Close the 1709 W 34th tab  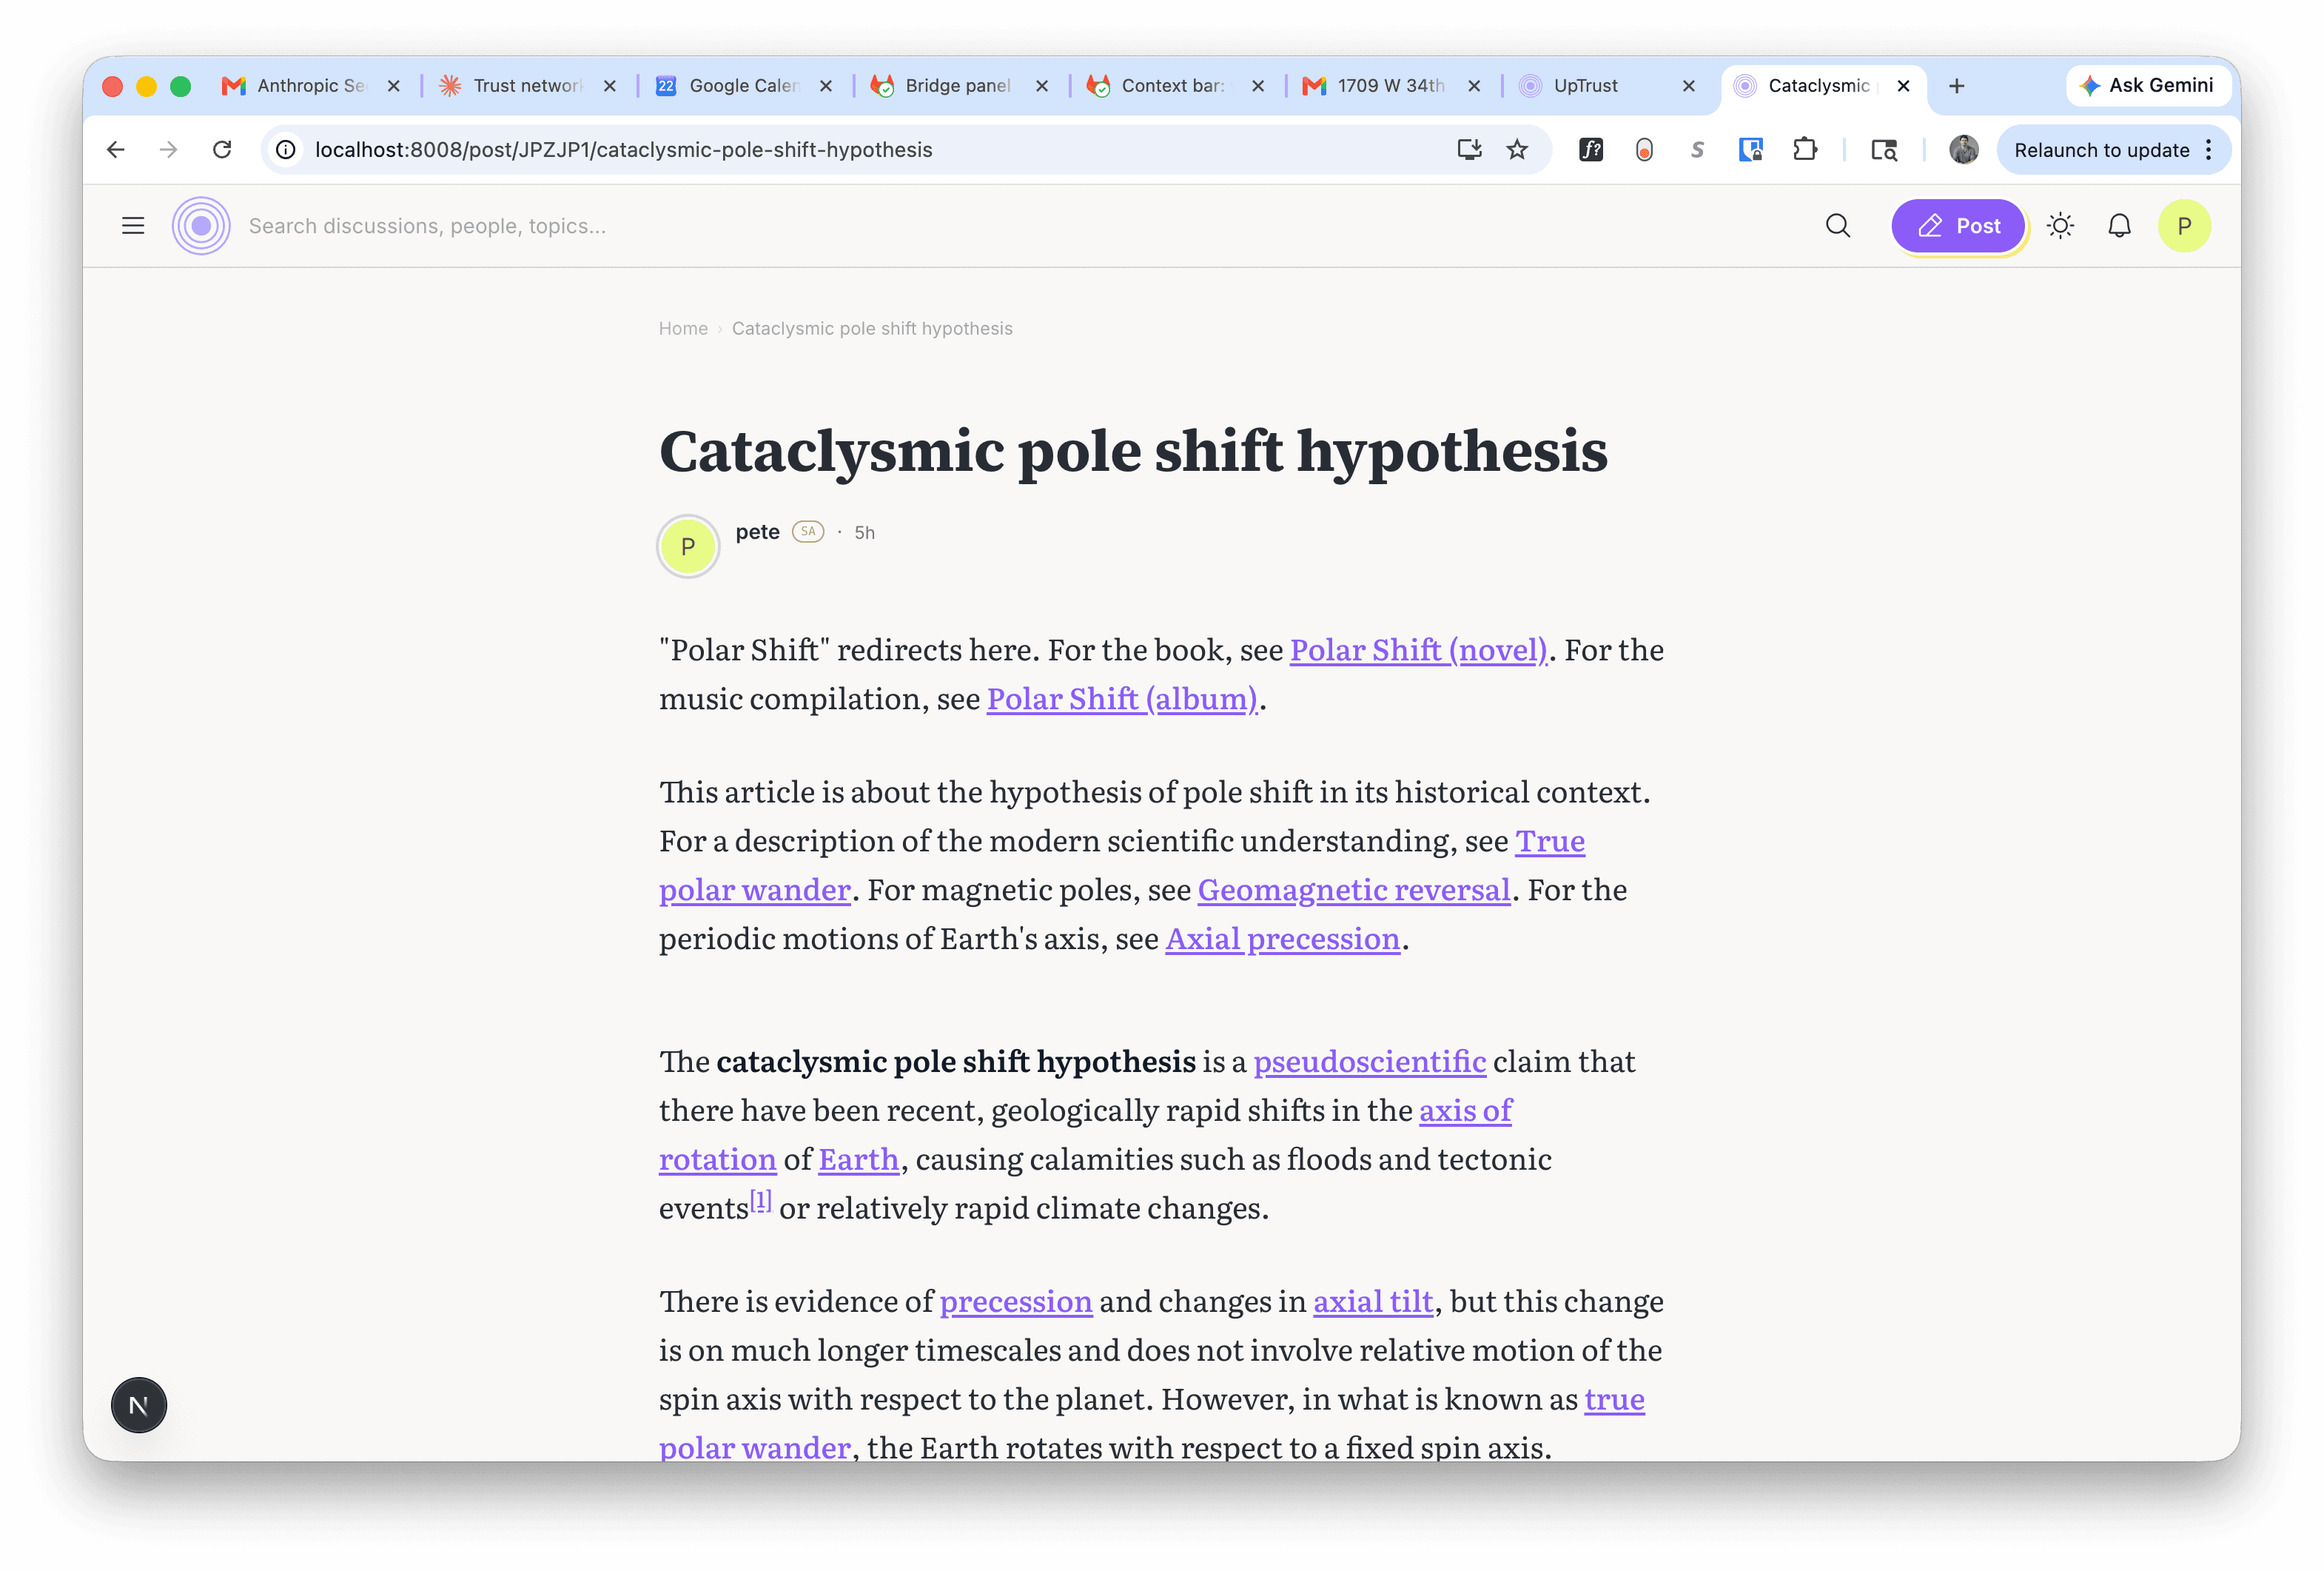click(1474, 86)
